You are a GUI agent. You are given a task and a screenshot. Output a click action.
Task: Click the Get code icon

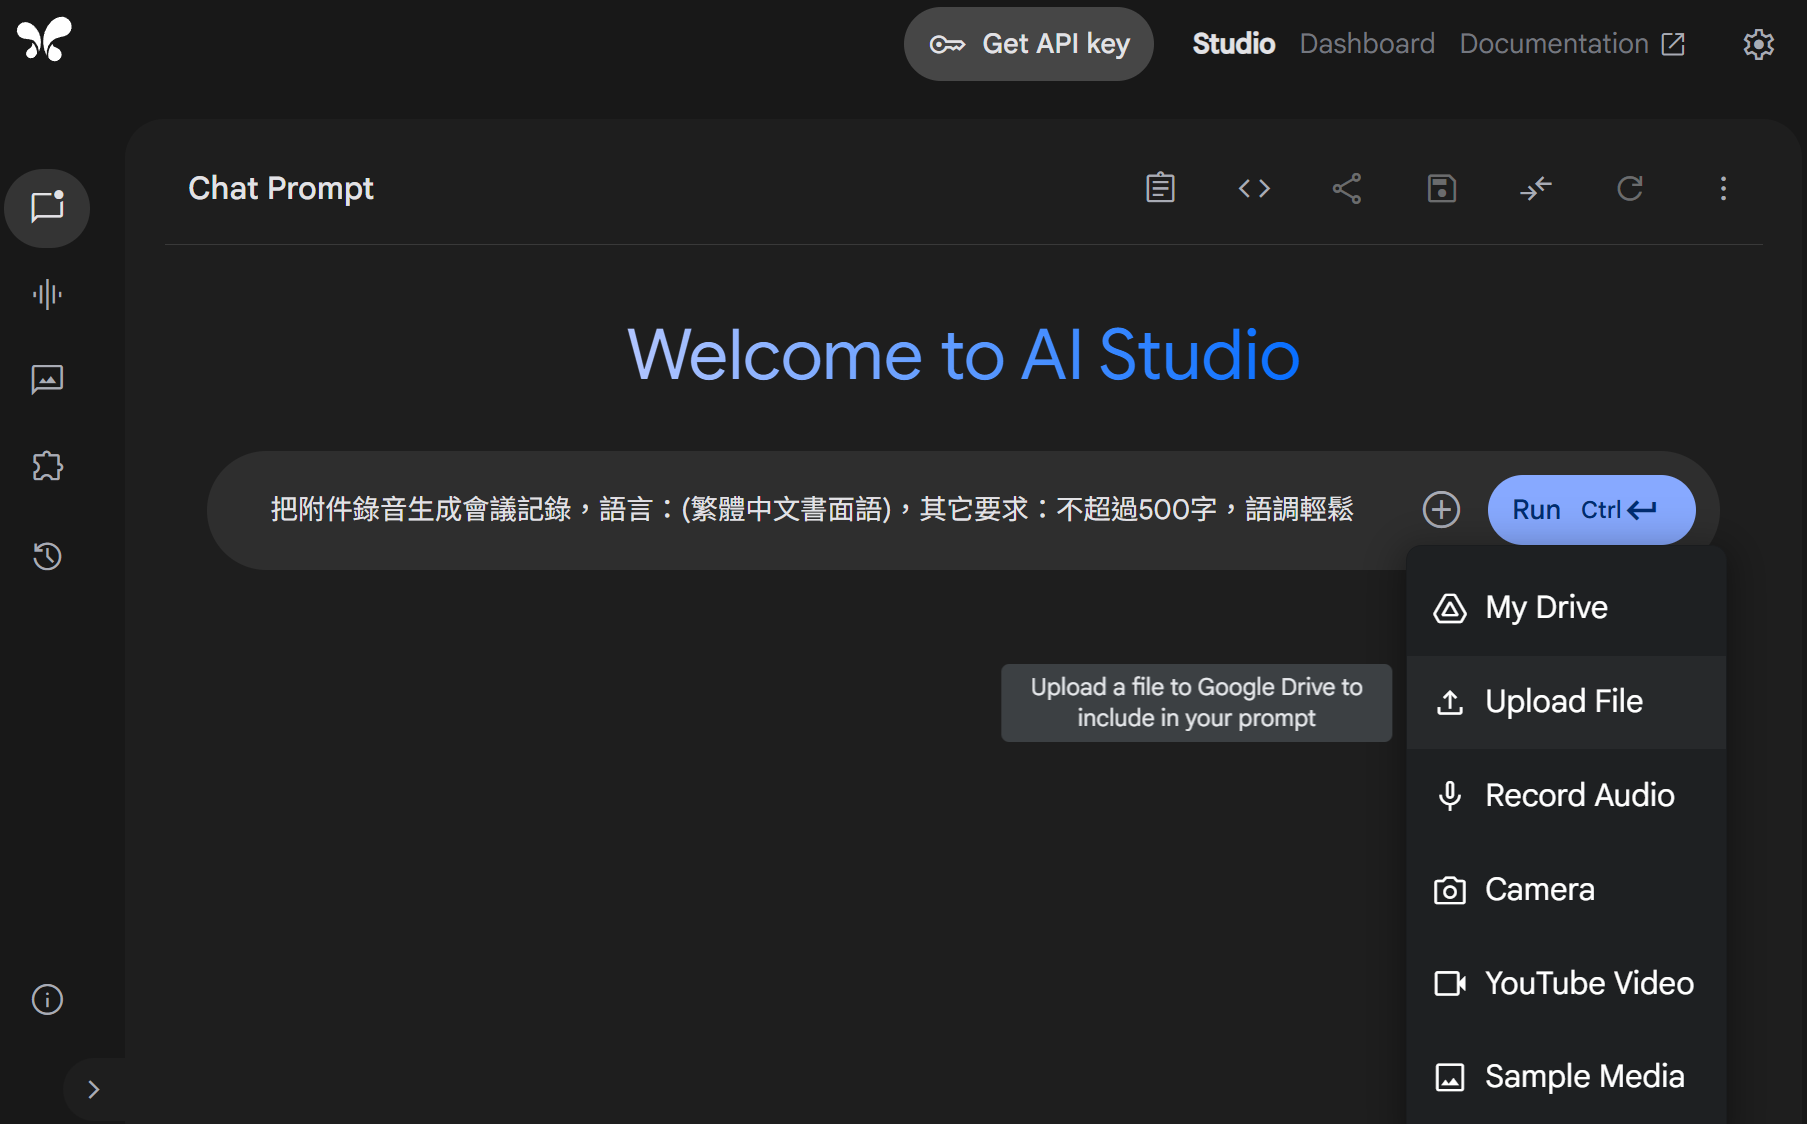click(x=1254, y=188)
